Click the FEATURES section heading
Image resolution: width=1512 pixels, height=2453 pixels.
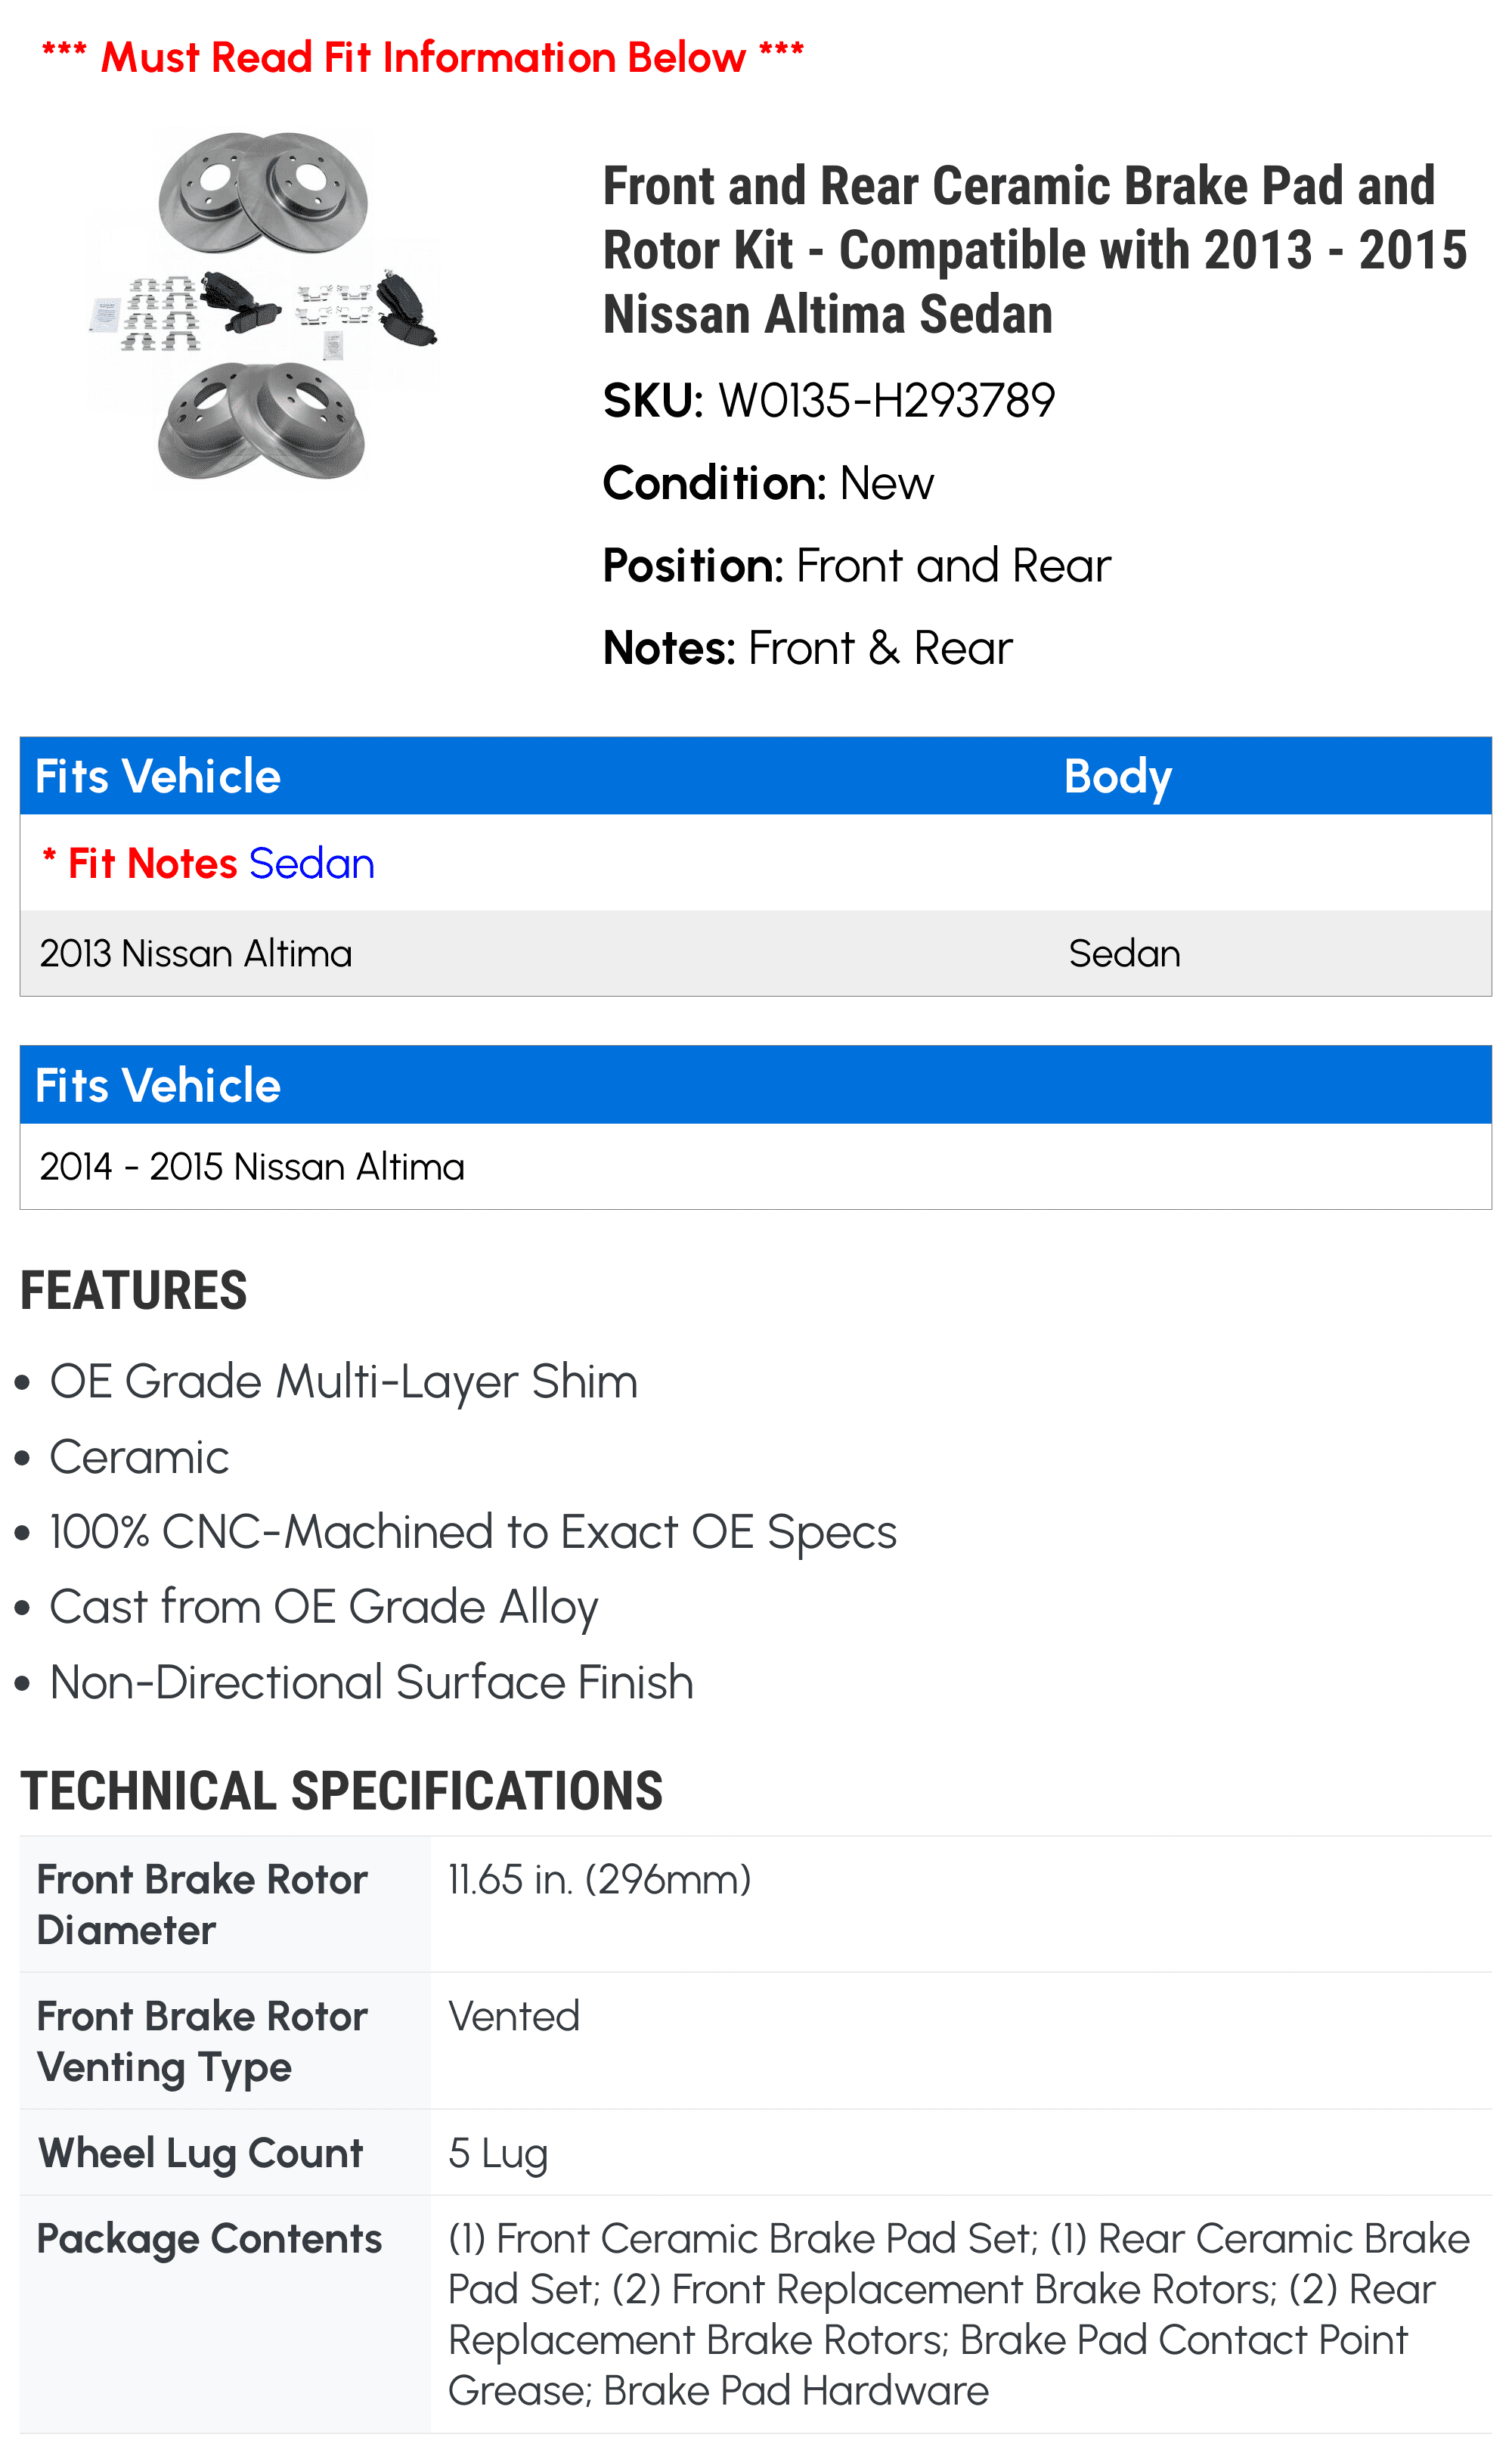[133, 1290]
